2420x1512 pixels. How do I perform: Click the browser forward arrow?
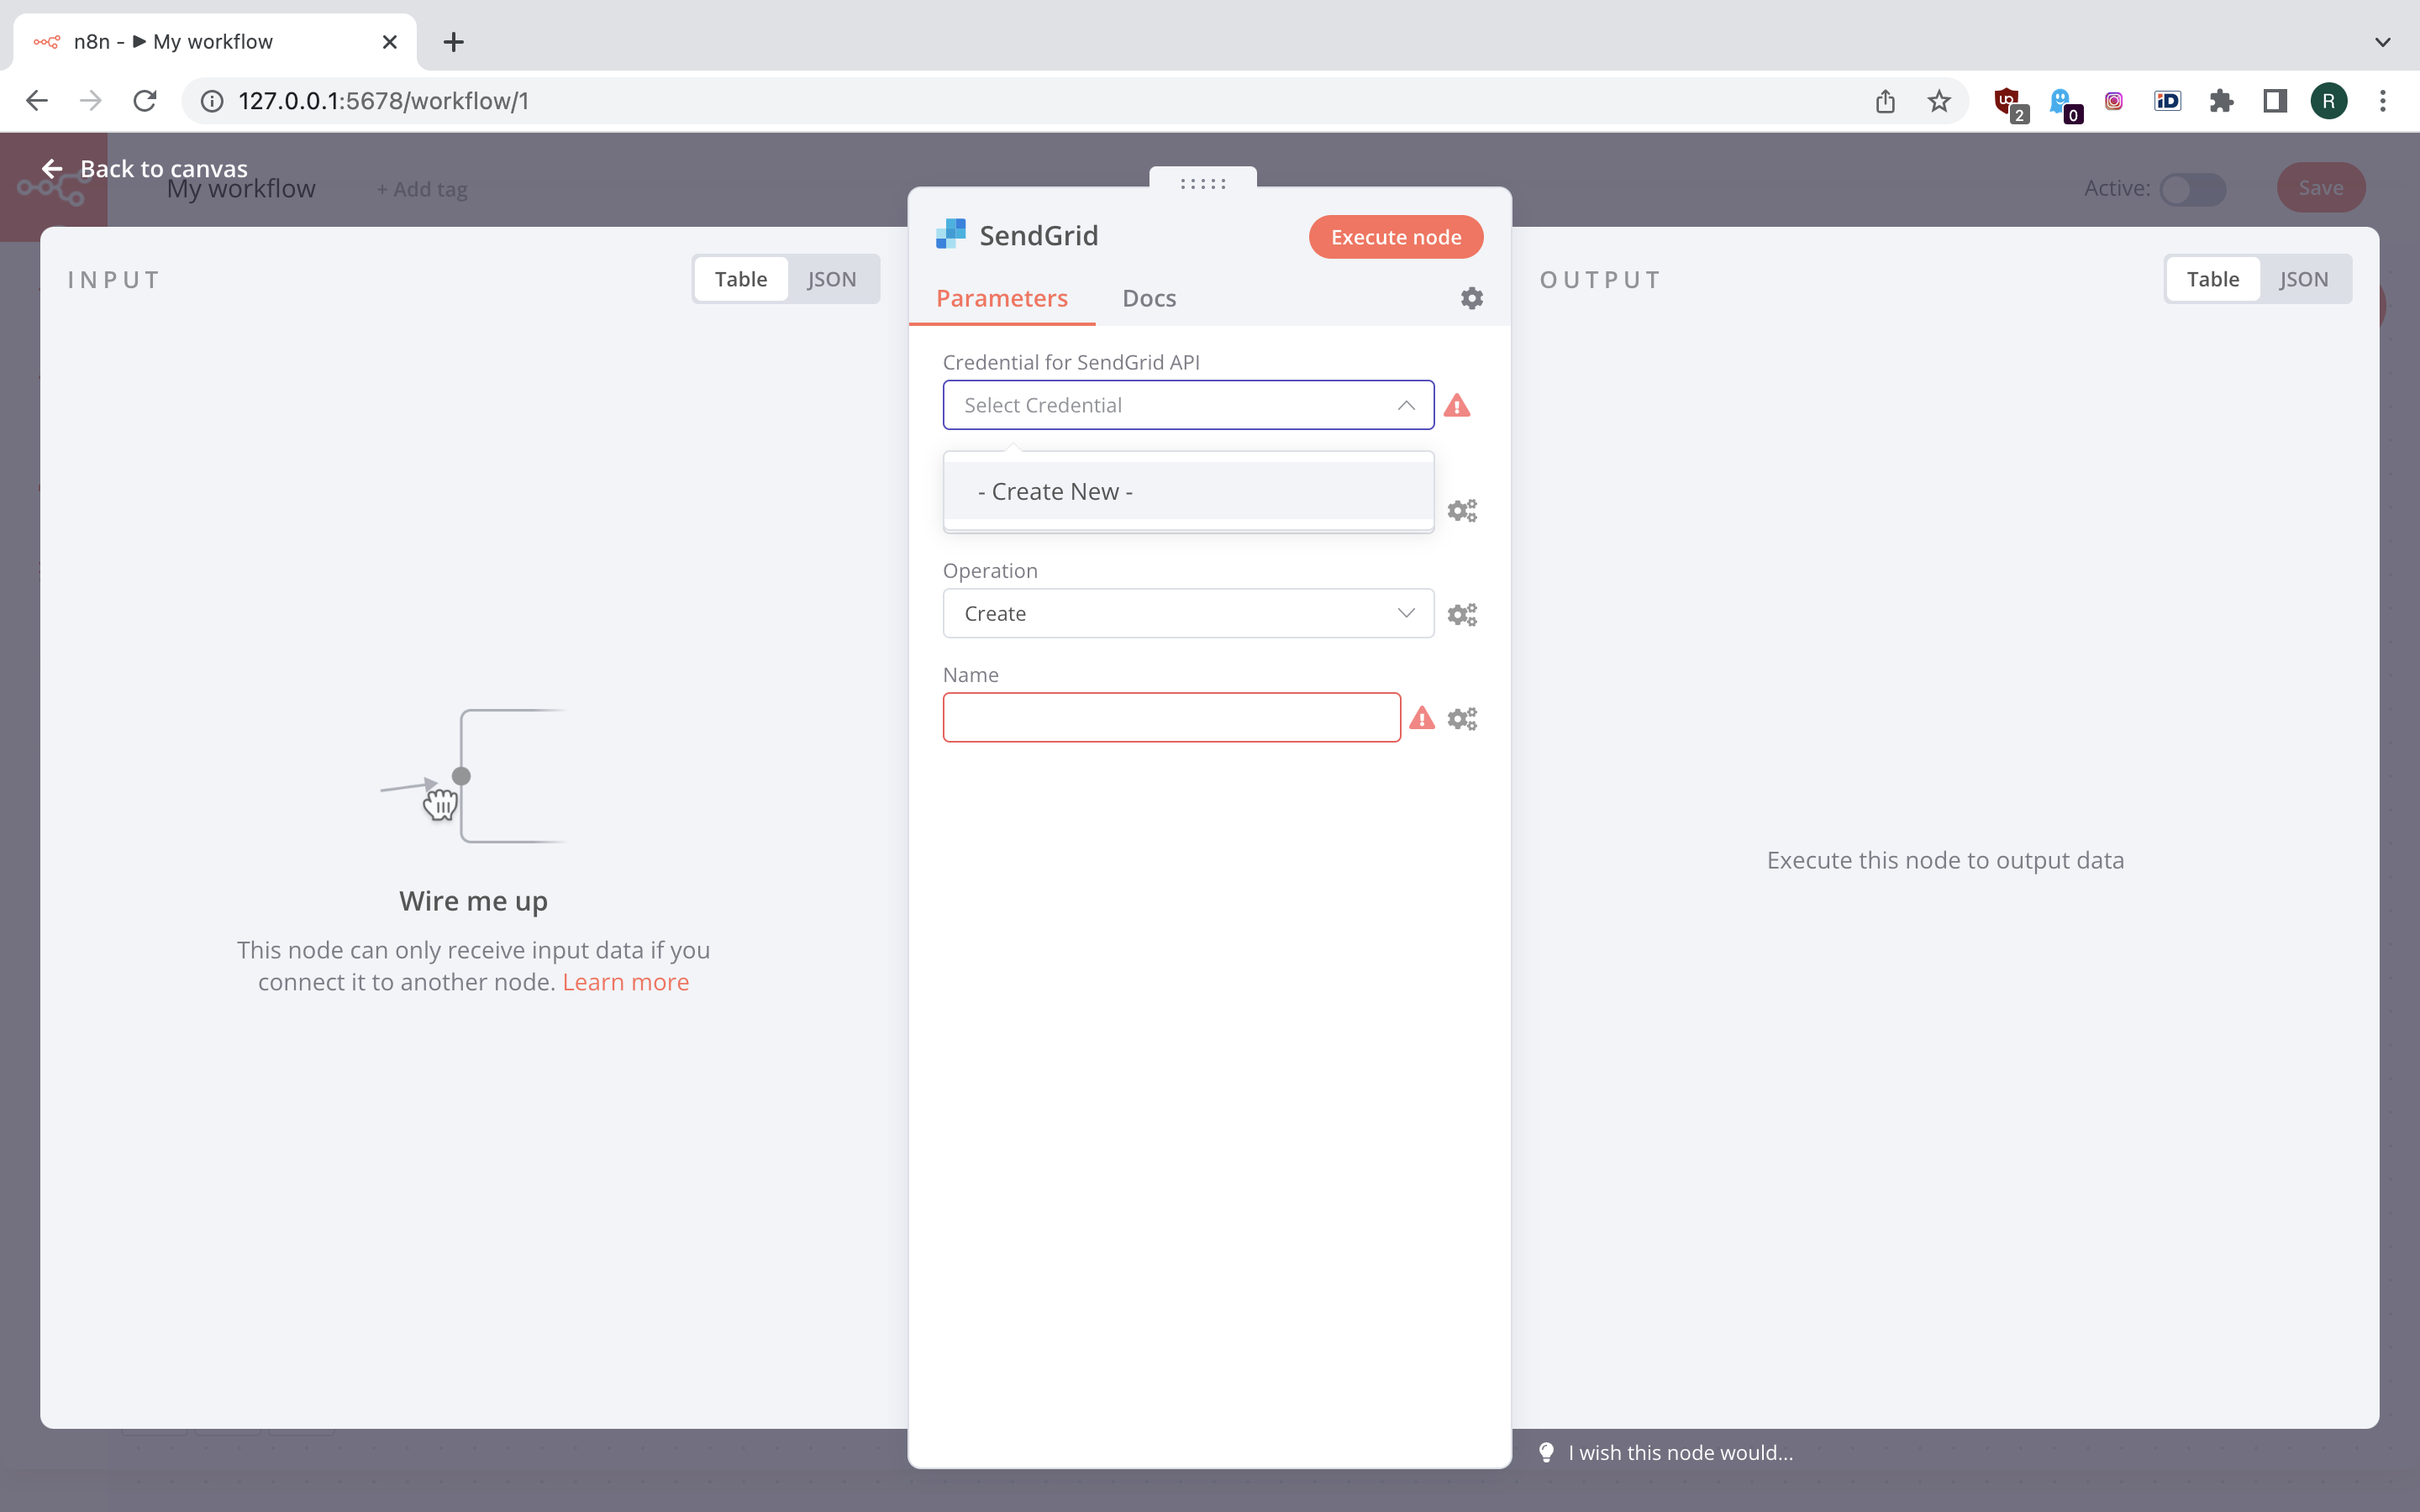91,101
